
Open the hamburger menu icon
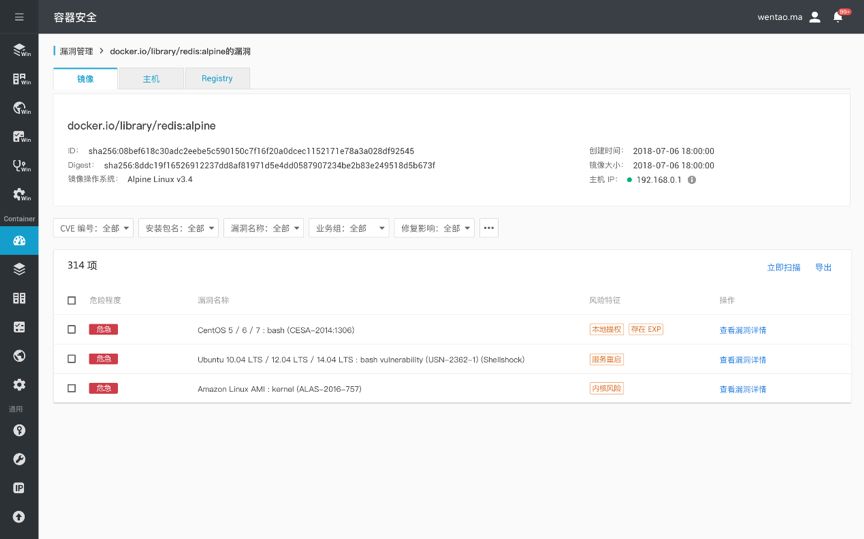pos(19,17)
